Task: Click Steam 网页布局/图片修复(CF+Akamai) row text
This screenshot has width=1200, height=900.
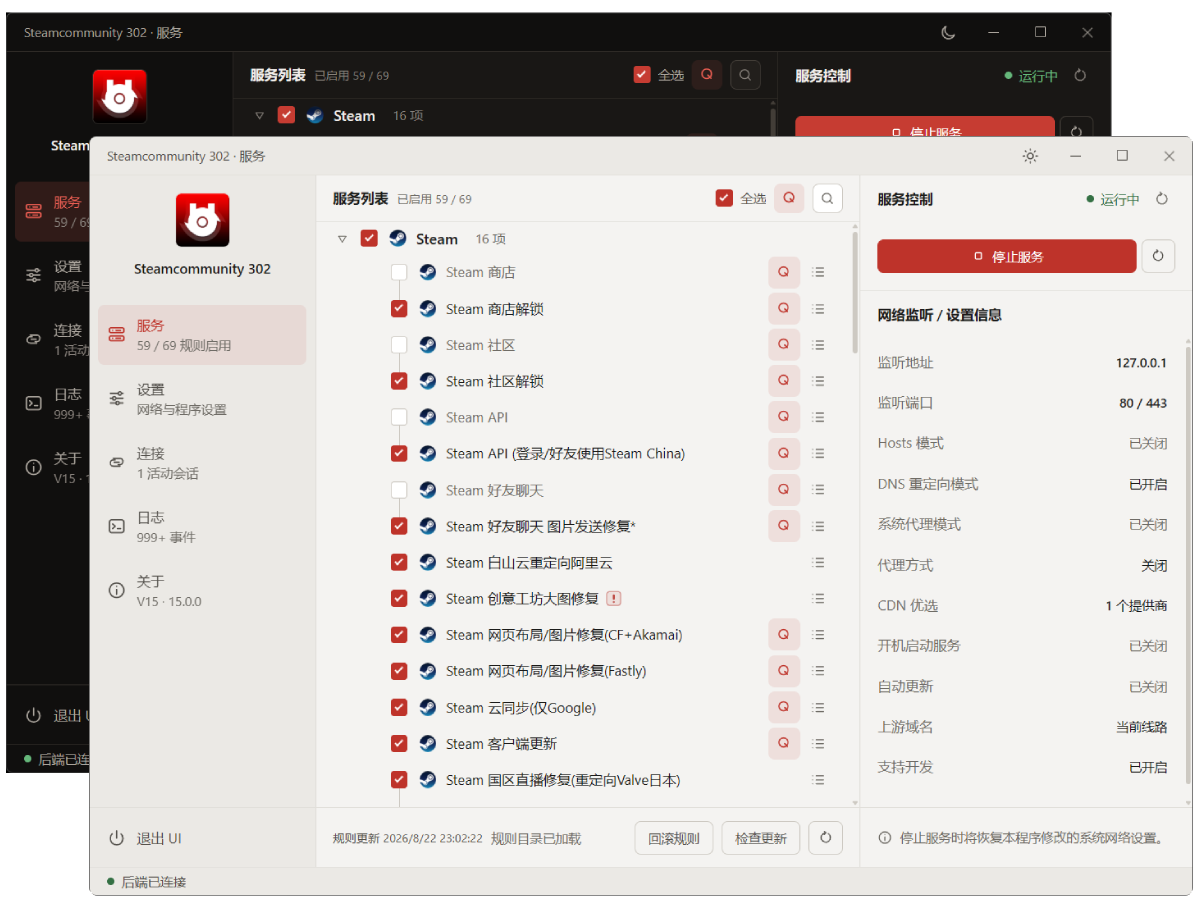Action: [564, 635]
